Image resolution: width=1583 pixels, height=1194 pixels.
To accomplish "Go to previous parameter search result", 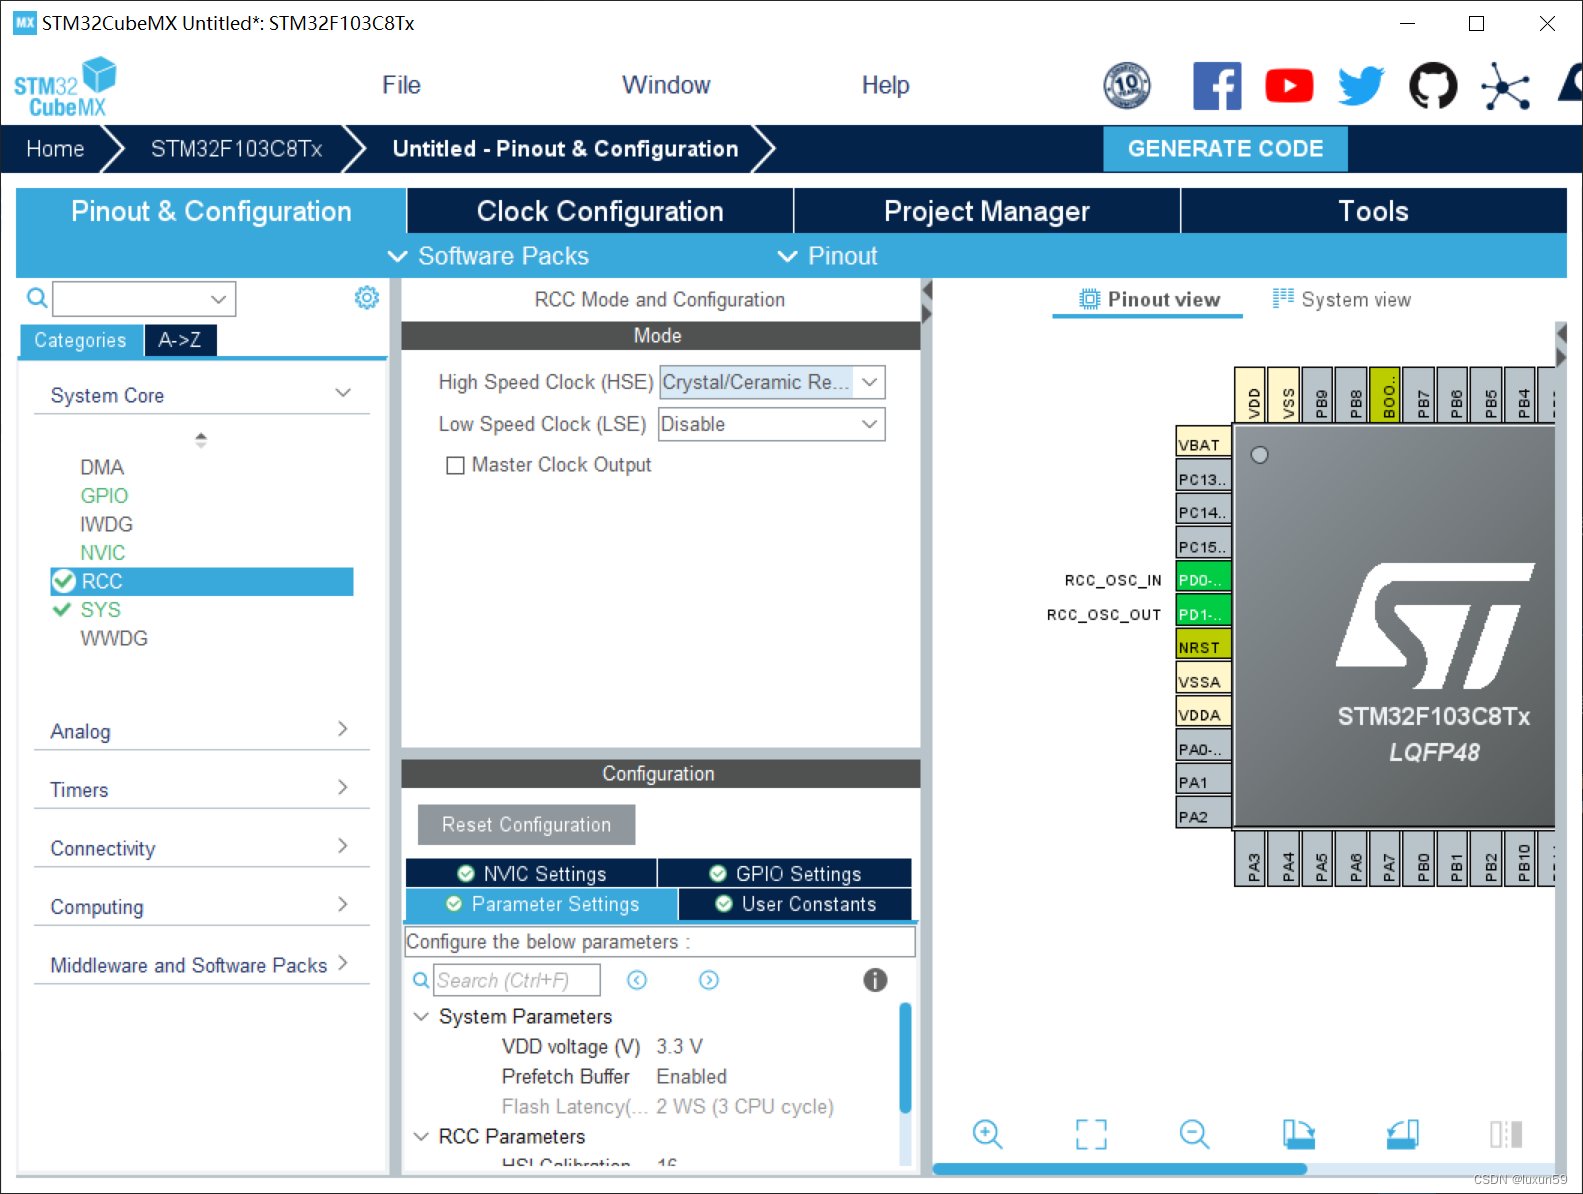I will tap(637, 980).
